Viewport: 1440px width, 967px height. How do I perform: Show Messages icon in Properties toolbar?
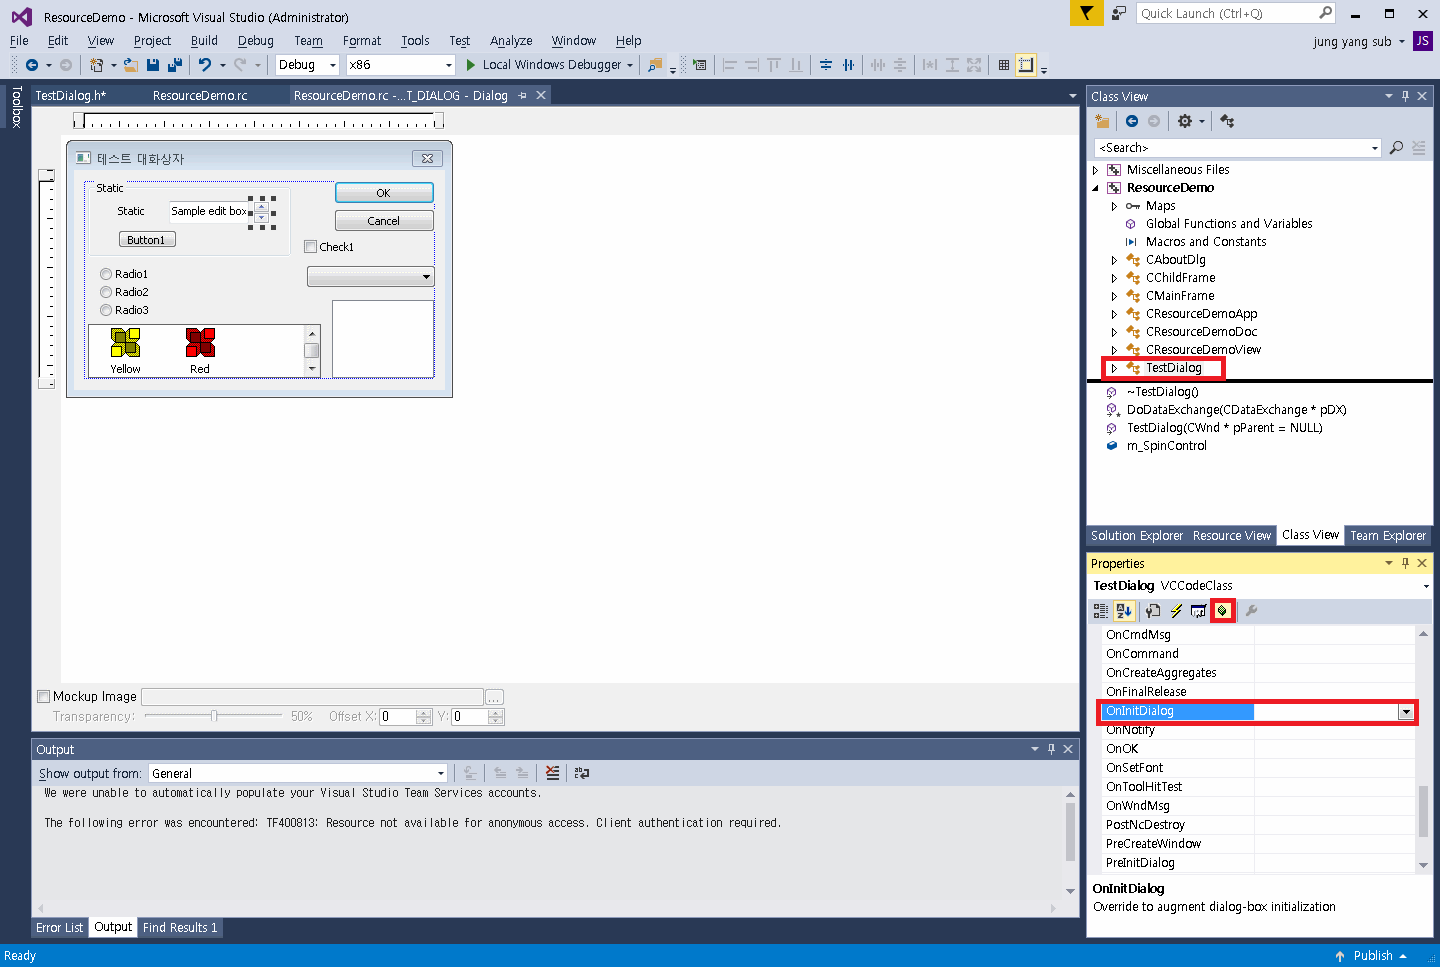click(x=1198, y=611)
